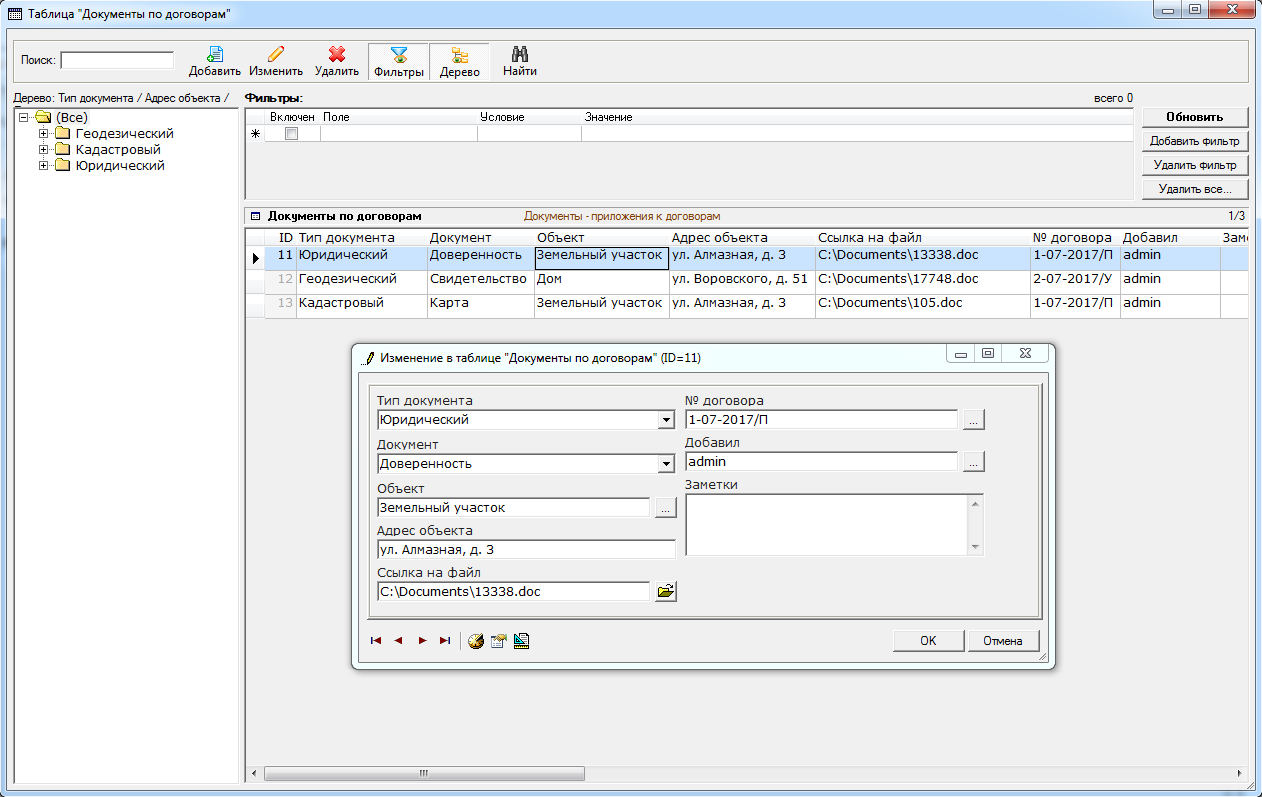Click the Поиск search field
The image size is (1262, 797).
coord(117,60)
